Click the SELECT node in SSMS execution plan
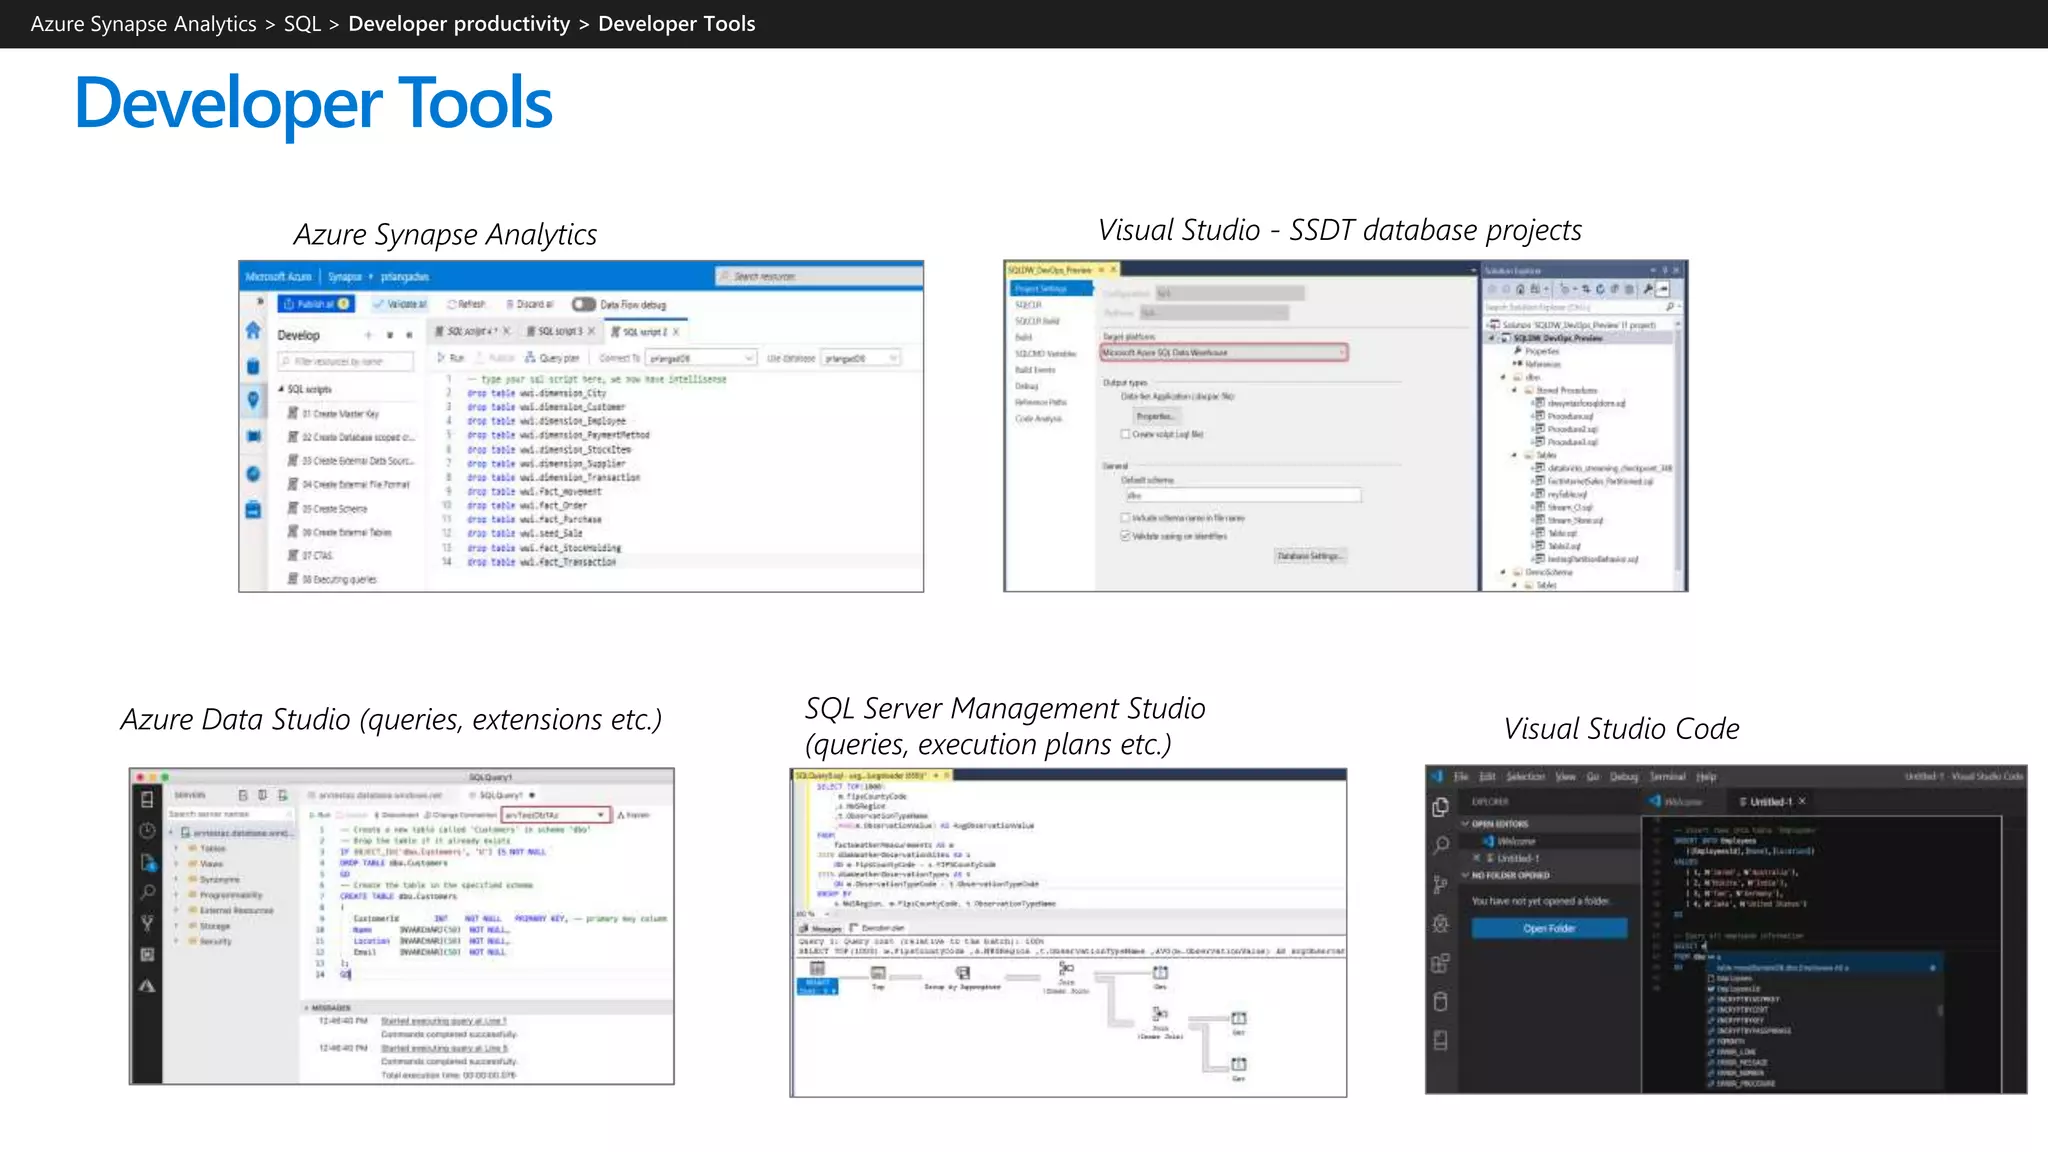Screen dimensions: 2048x1152 point(817,977)
